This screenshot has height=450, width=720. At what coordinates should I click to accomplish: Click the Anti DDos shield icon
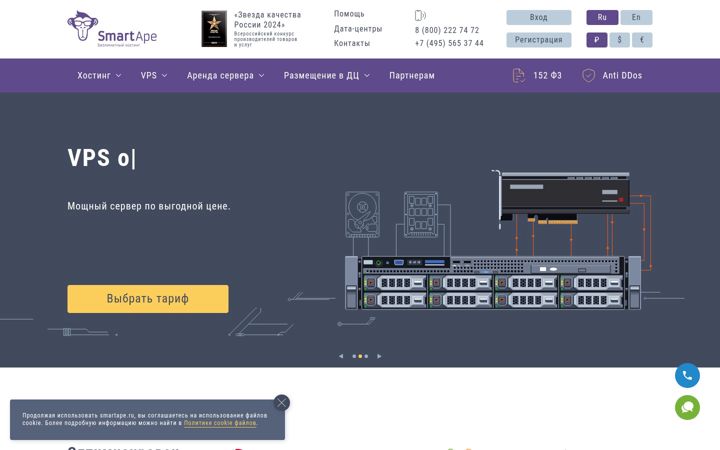588,75
